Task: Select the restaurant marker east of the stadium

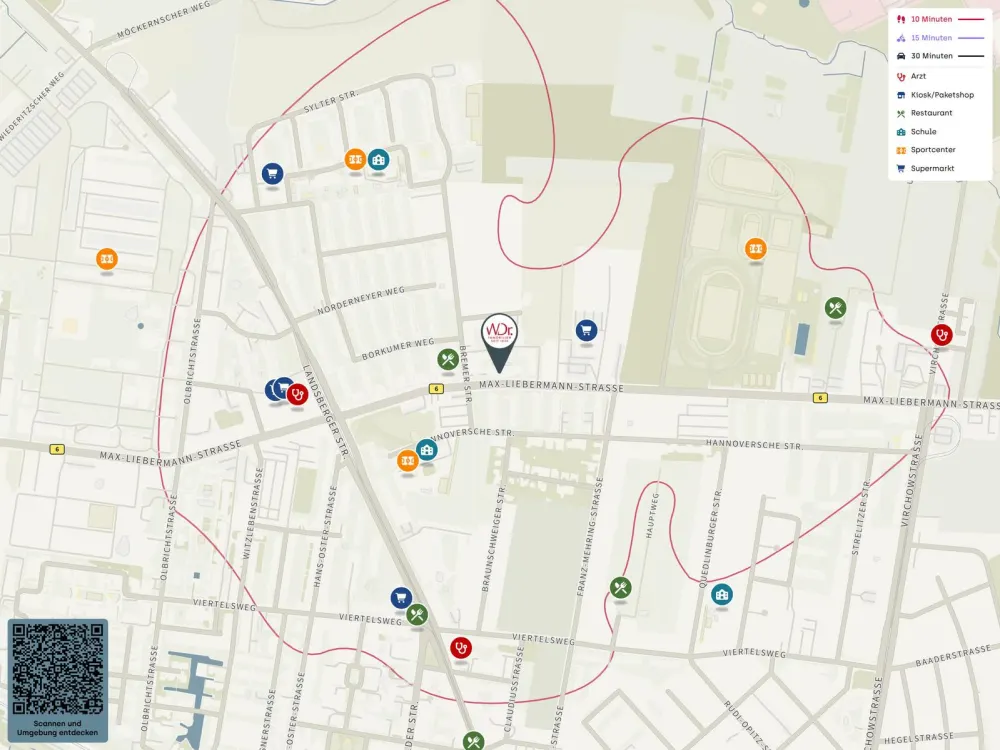Action: click(835, 309)
